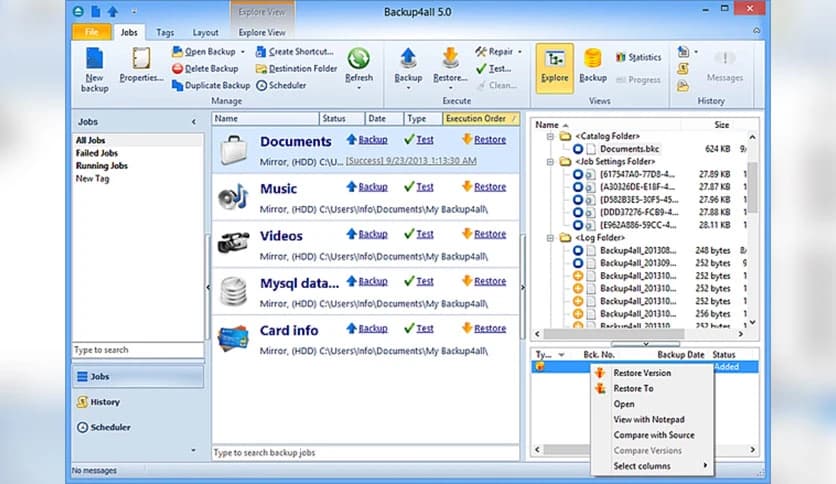The image size is (836, 484).
Task: Choose Restore Version in the context menu
Action: click(642, 373)
